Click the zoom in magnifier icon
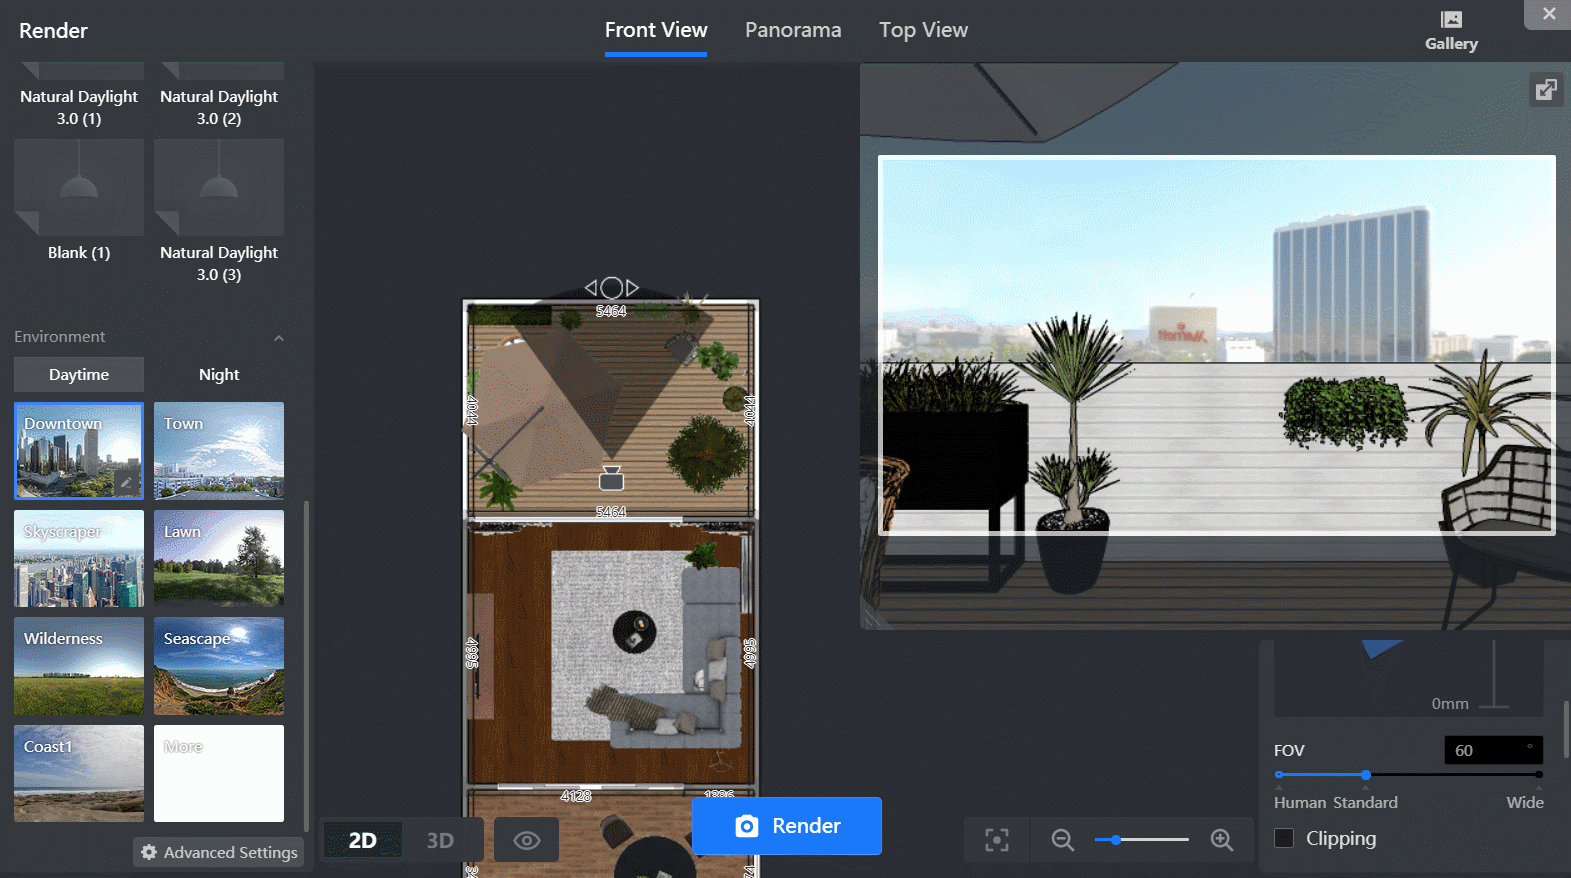This screenshot has width=1571, height=878. point(1221,840)
